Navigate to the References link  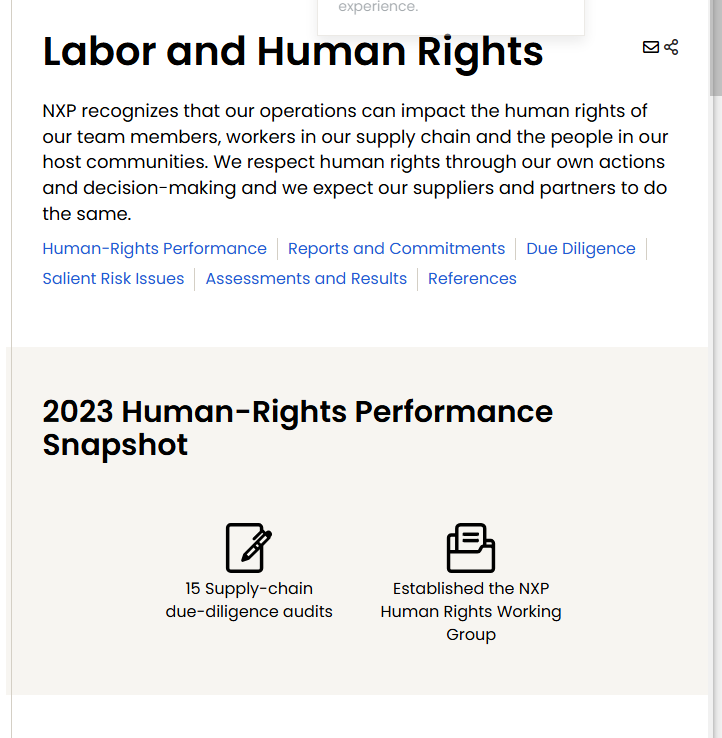(x=472, y=279)
